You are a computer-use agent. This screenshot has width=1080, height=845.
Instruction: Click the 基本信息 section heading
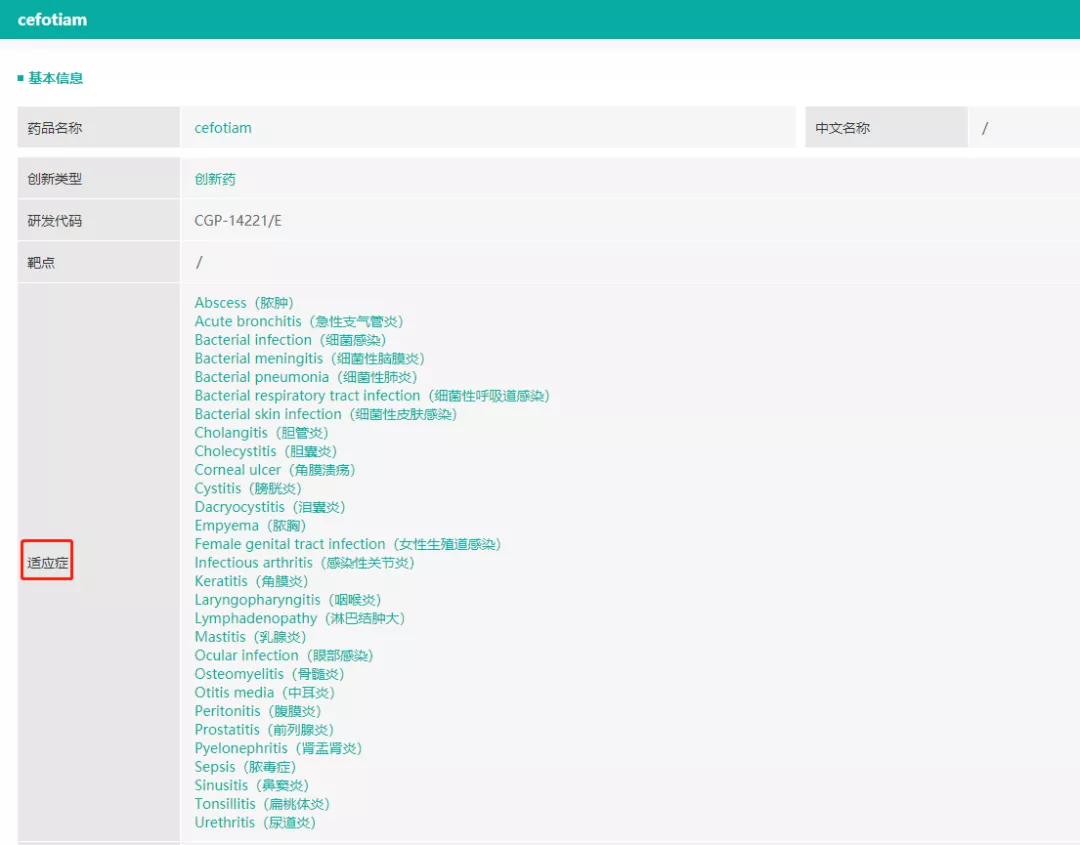[55, 79]
